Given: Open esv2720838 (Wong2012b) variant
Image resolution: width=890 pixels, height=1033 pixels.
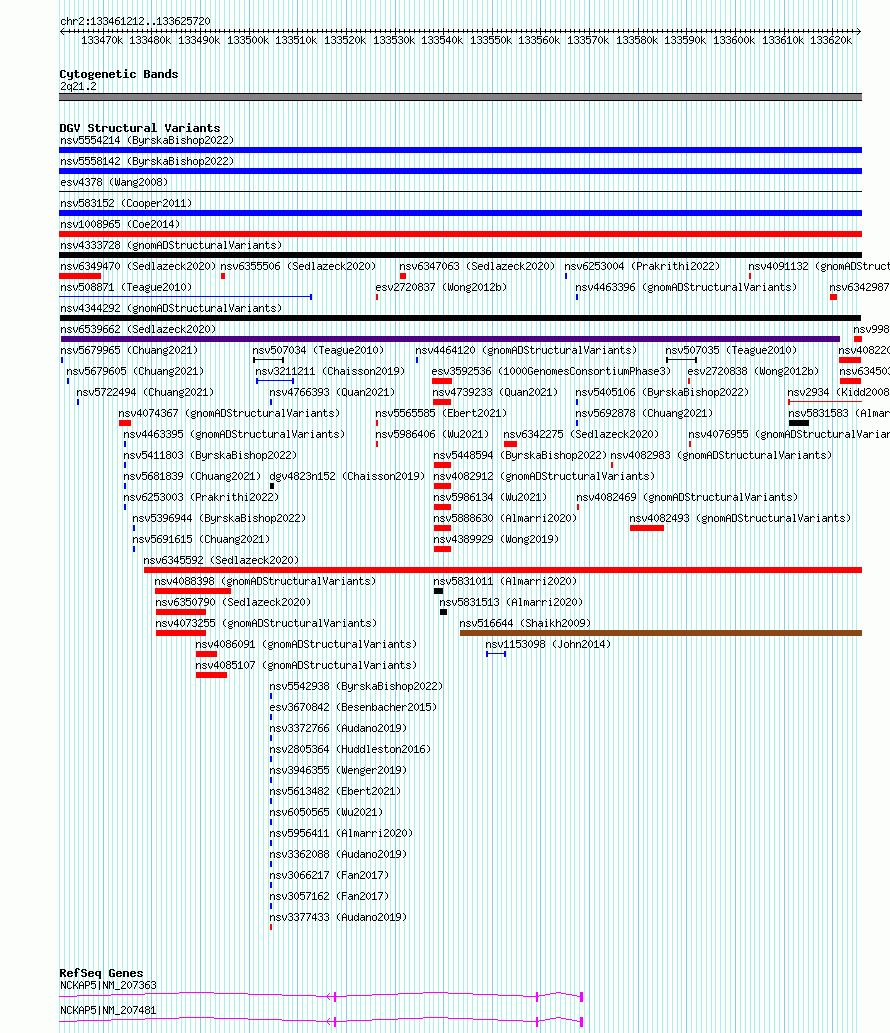Looking at the screenshot, I should (753, 372).
